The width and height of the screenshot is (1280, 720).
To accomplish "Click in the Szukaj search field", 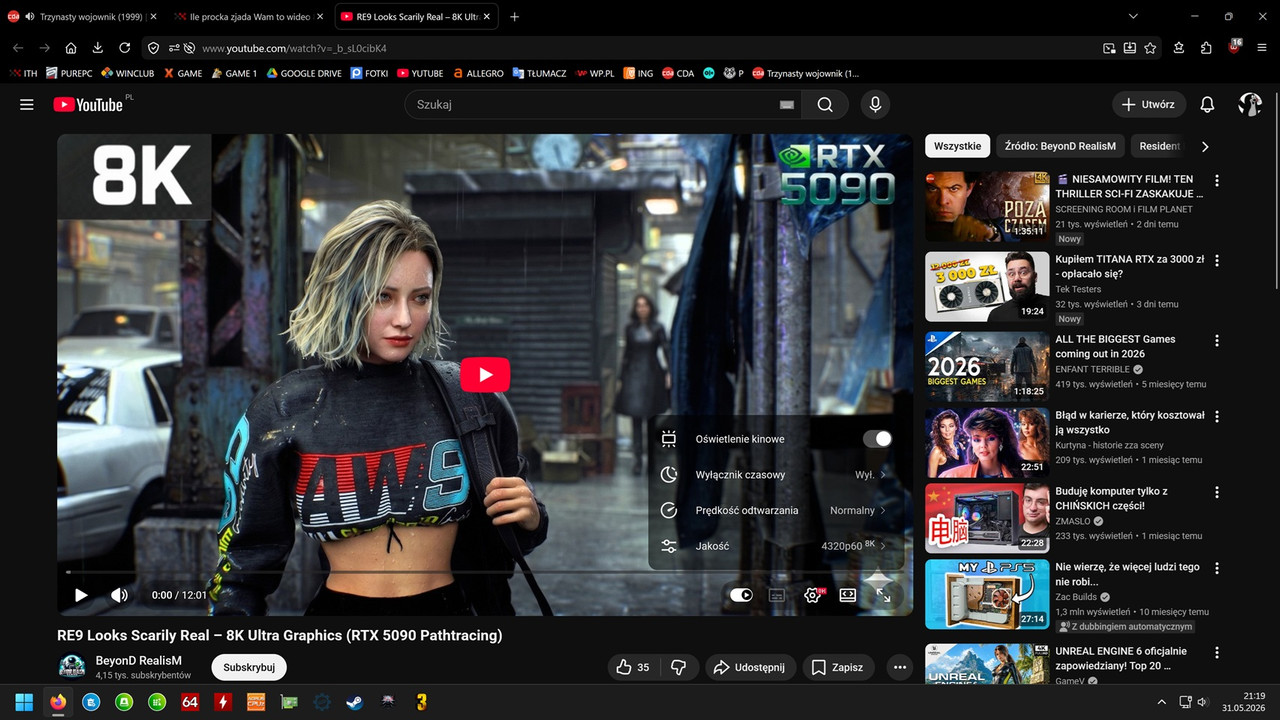I will coord(590,104).
